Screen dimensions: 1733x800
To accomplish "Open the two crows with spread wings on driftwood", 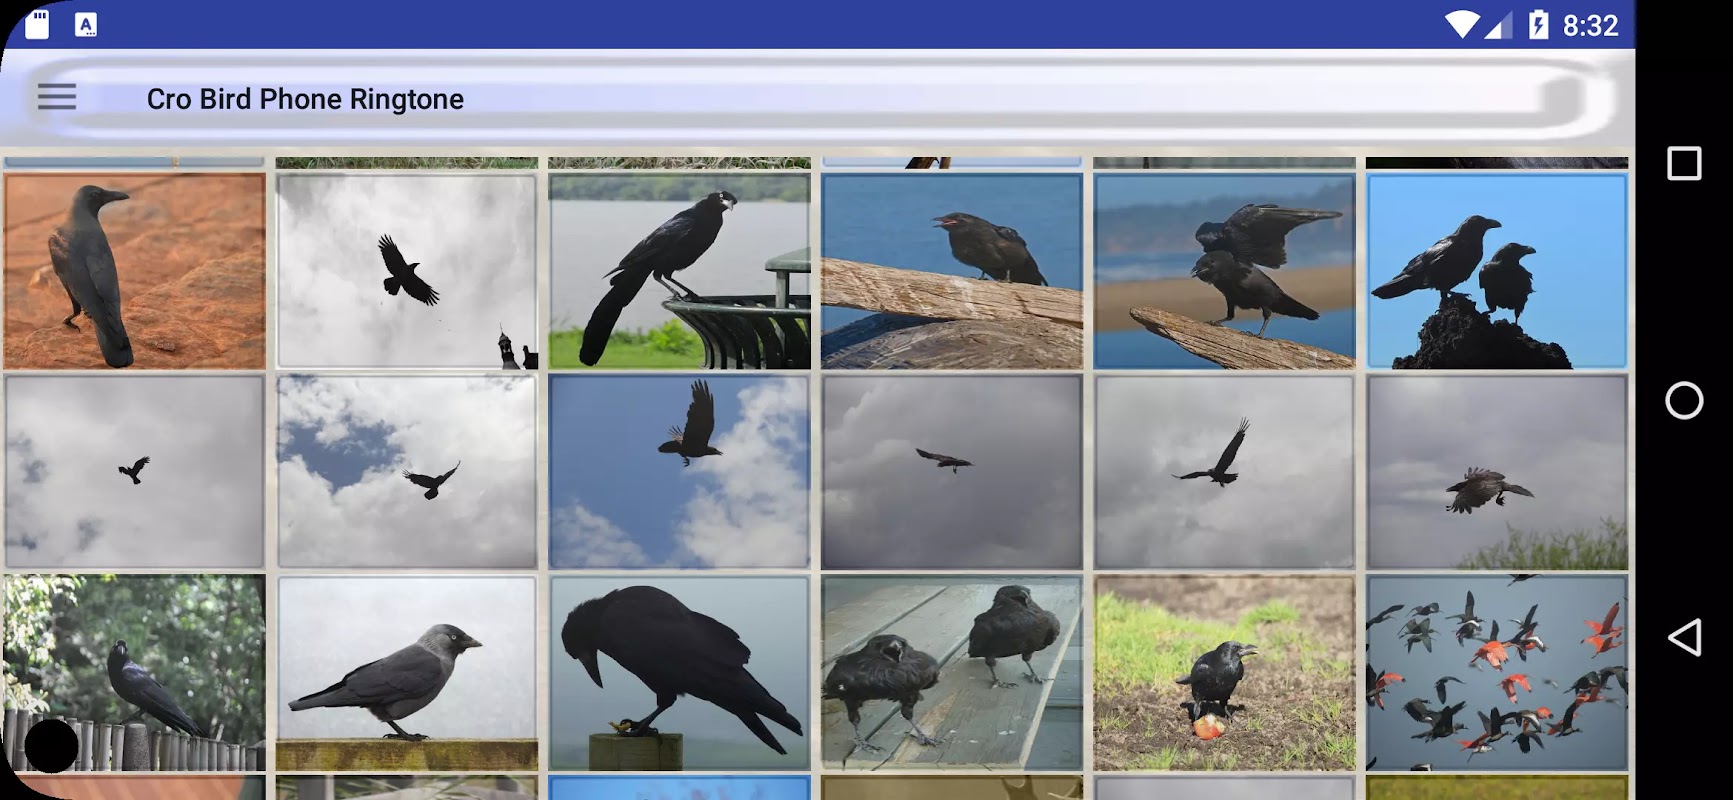I will click(1224, 271).
